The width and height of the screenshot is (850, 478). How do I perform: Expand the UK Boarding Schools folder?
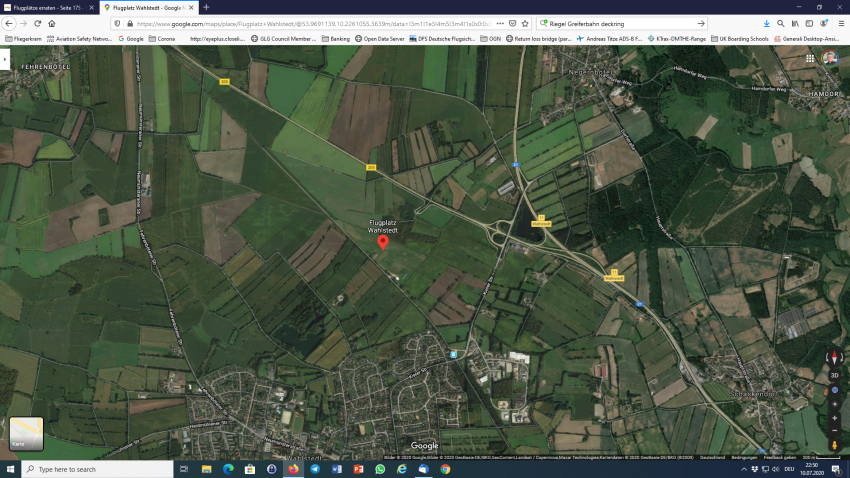tap(739, 38)
